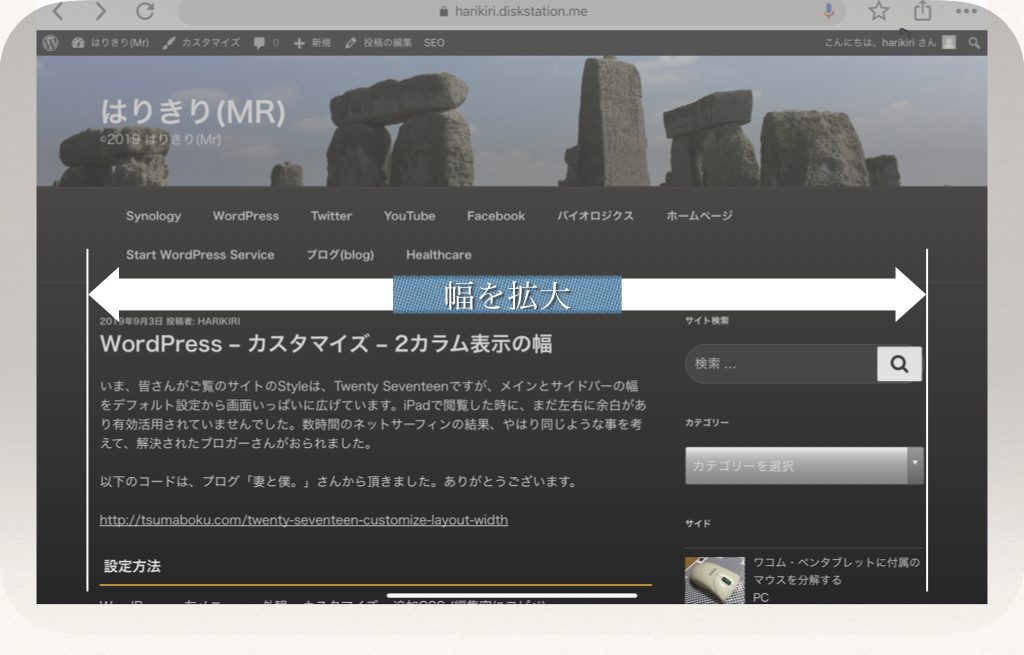Open the WordPress menu item

(x=246, y=216)
